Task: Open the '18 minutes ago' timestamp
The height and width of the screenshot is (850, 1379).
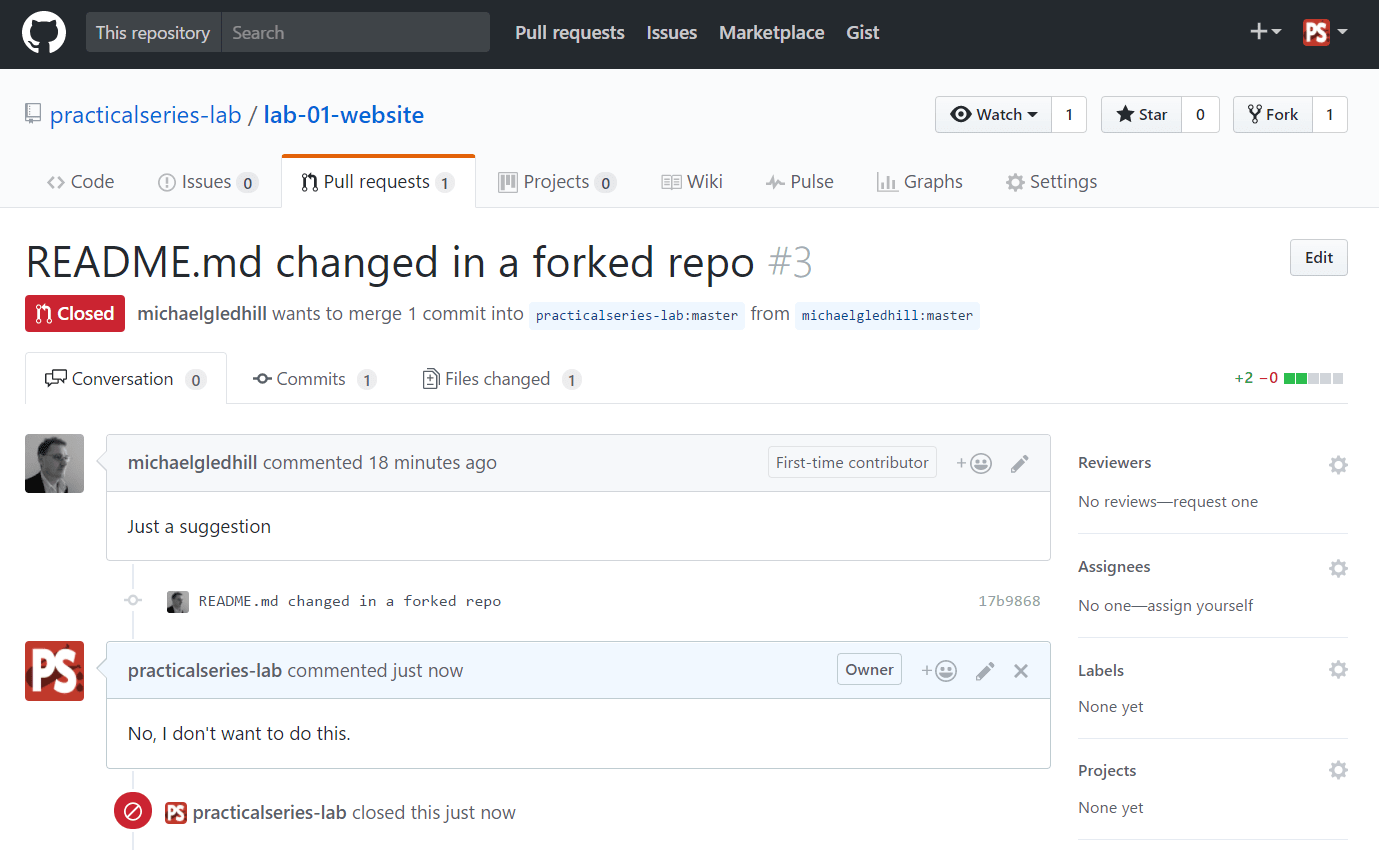Action: click(x=432, y=463)
